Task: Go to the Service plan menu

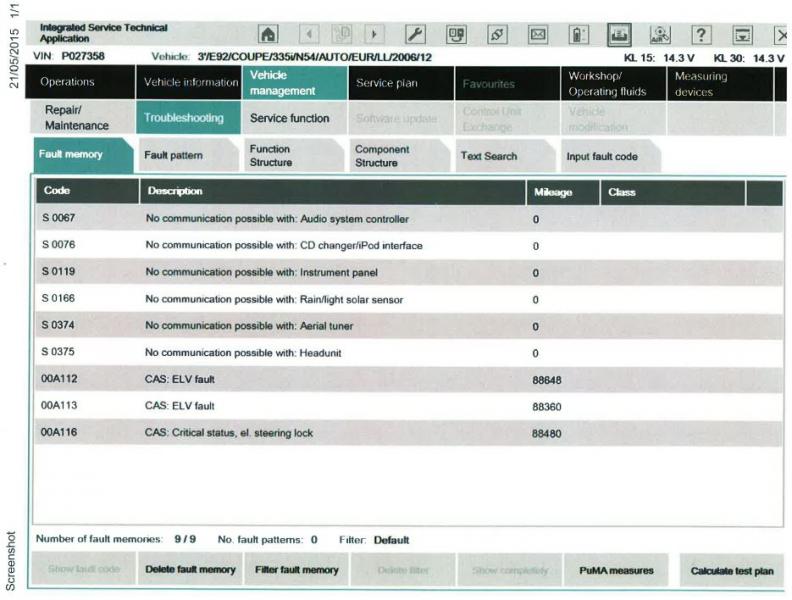Action: point(387,83)
